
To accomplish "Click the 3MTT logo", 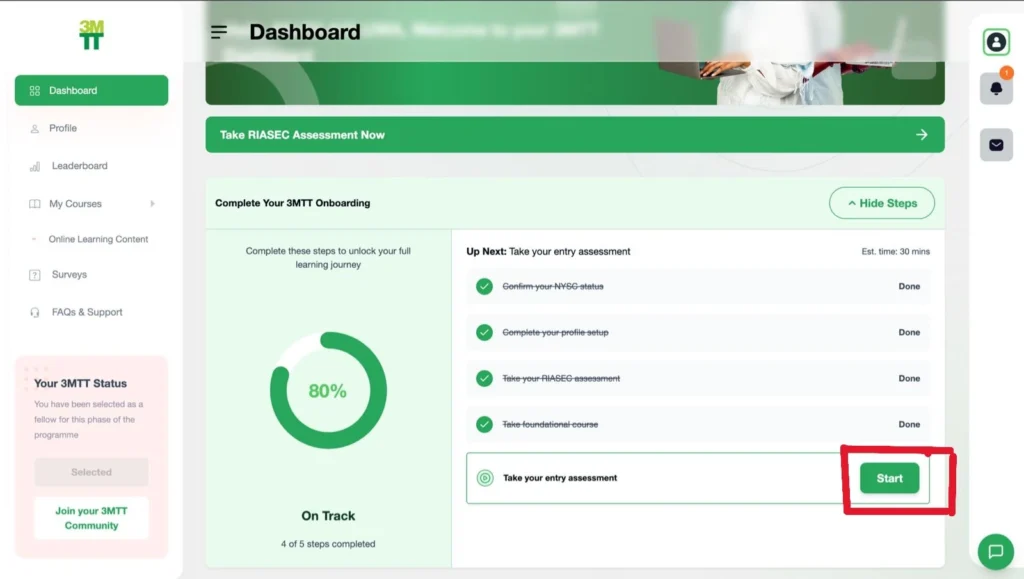I will (91, 34).
